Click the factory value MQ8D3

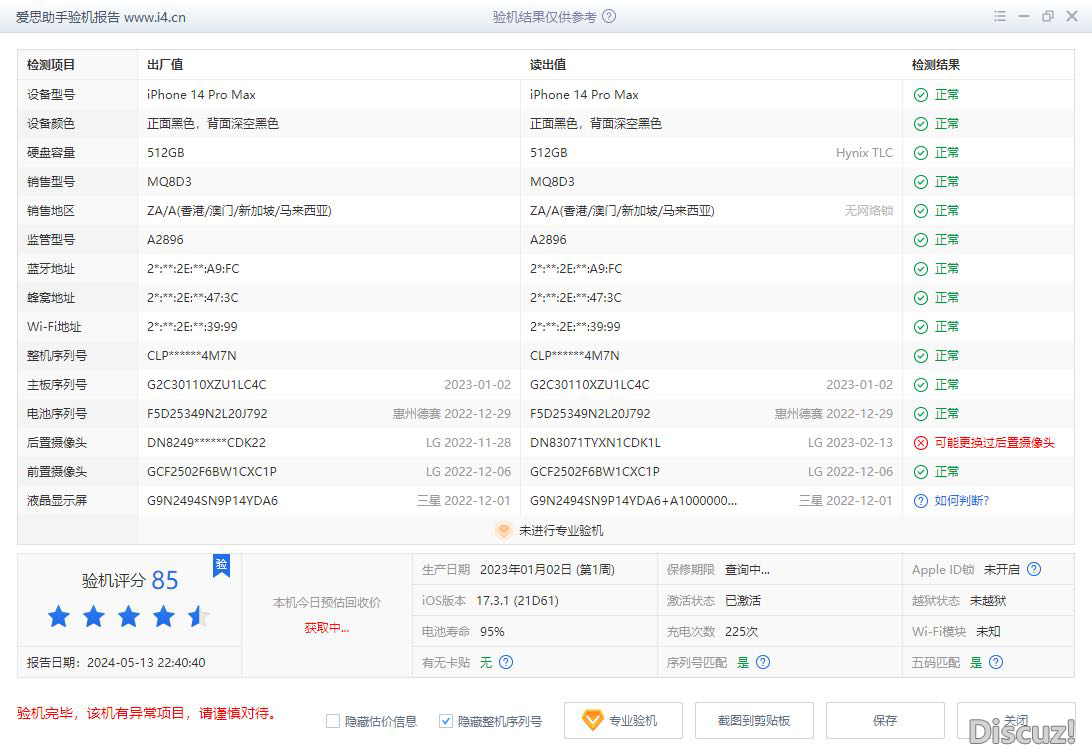pos(169,182)
